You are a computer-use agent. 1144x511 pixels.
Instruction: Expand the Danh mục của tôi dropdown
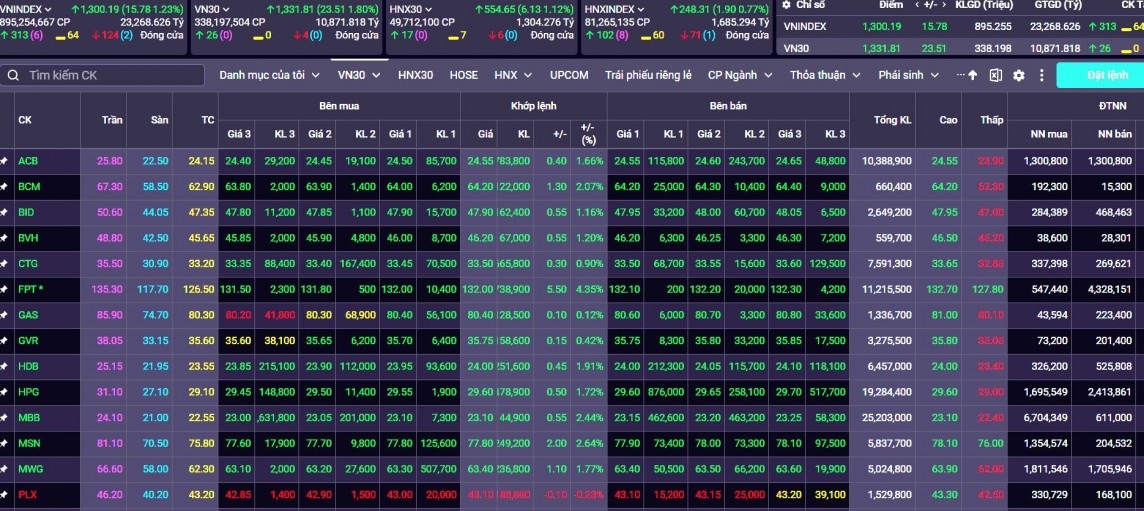[x=270, y=75]
